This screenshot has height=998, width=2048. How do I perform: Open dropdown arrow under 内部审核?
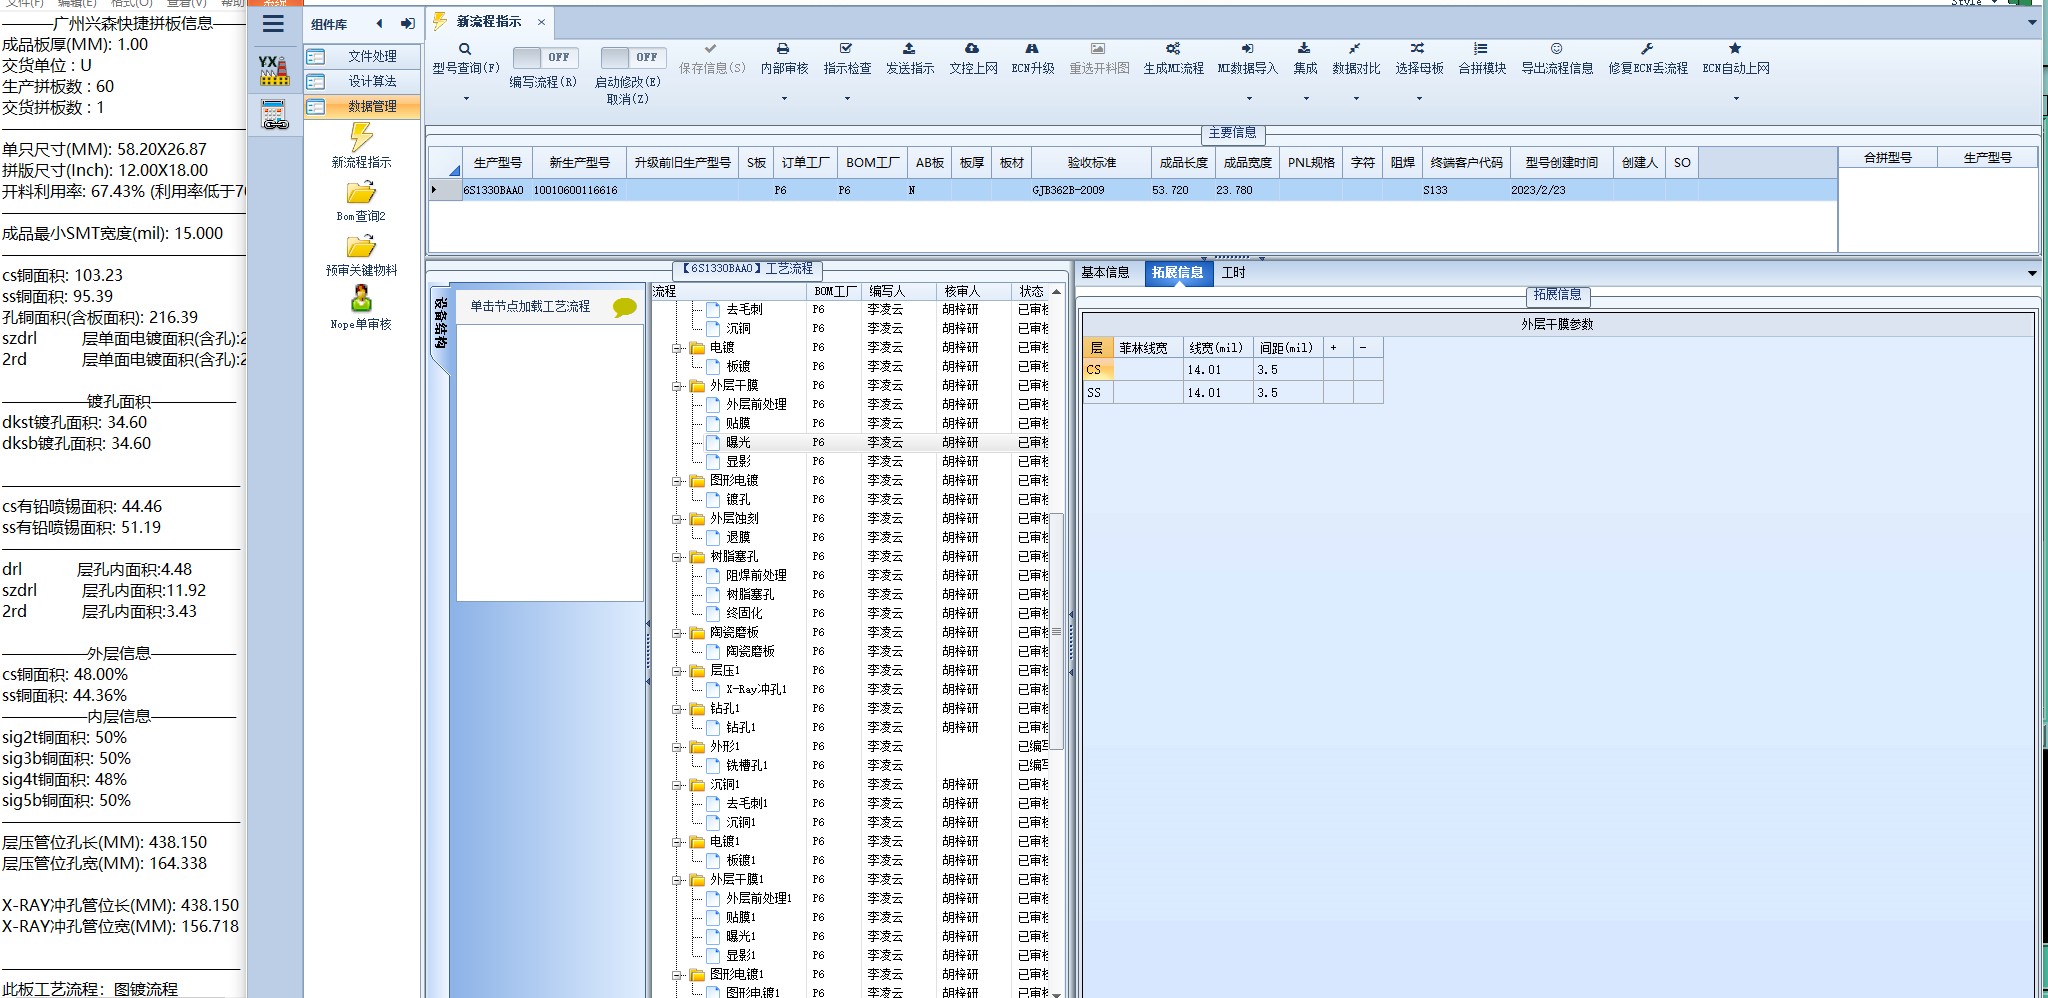pos(783,99)
